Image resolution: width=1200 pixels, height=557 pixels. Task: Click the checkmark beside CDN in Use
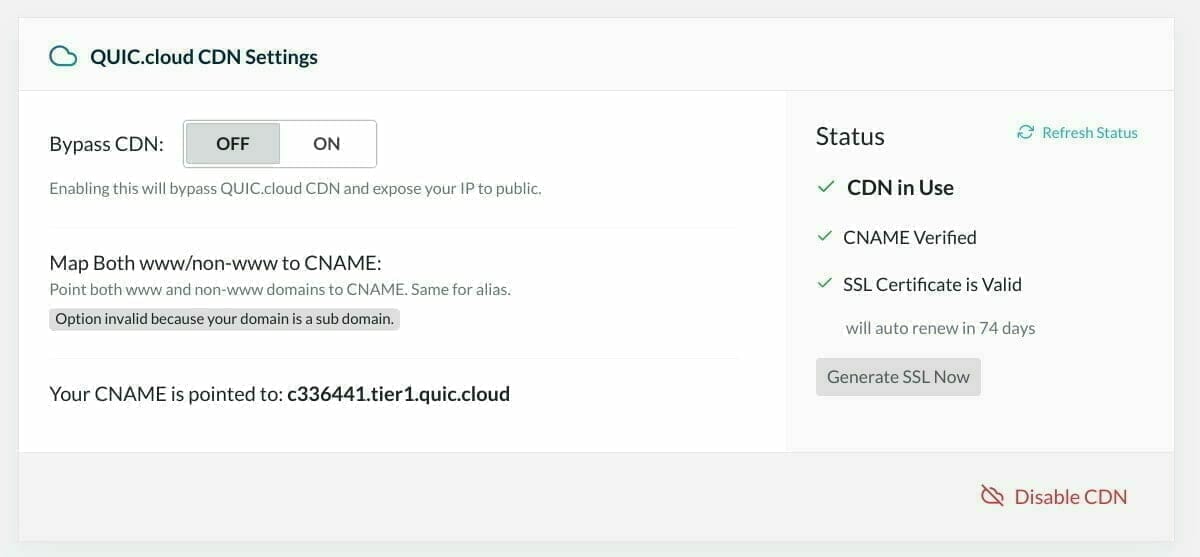(x=825, y=187)
